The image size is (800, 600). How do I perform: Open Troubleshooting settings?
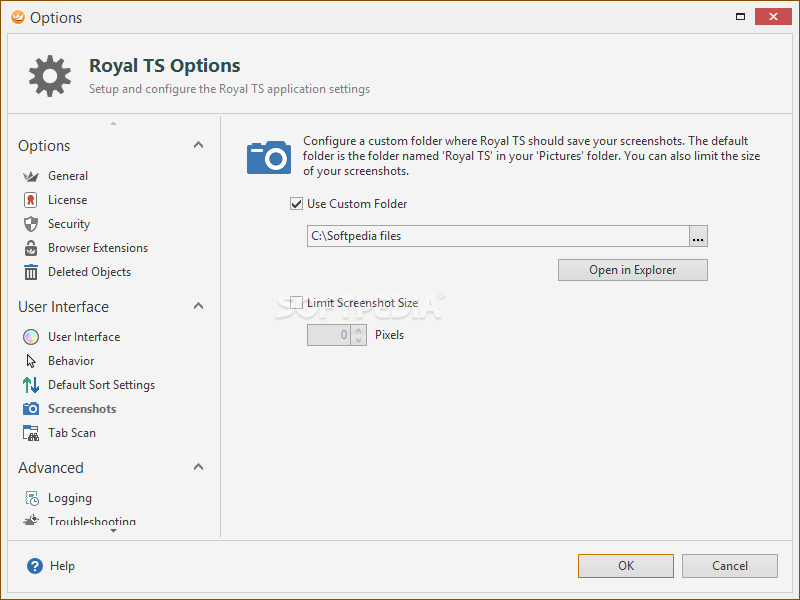[x=92, y=521]
